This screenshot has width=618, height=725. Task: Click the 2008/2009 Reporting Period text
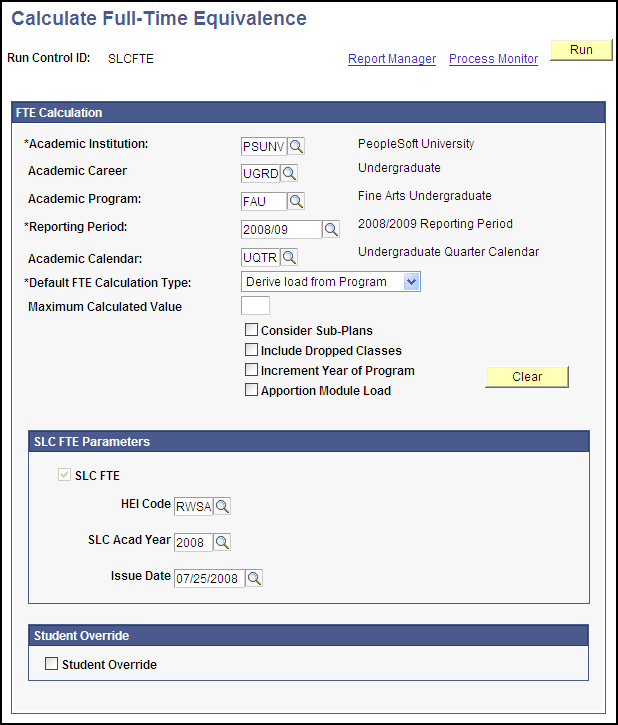(x=435, y=224)
